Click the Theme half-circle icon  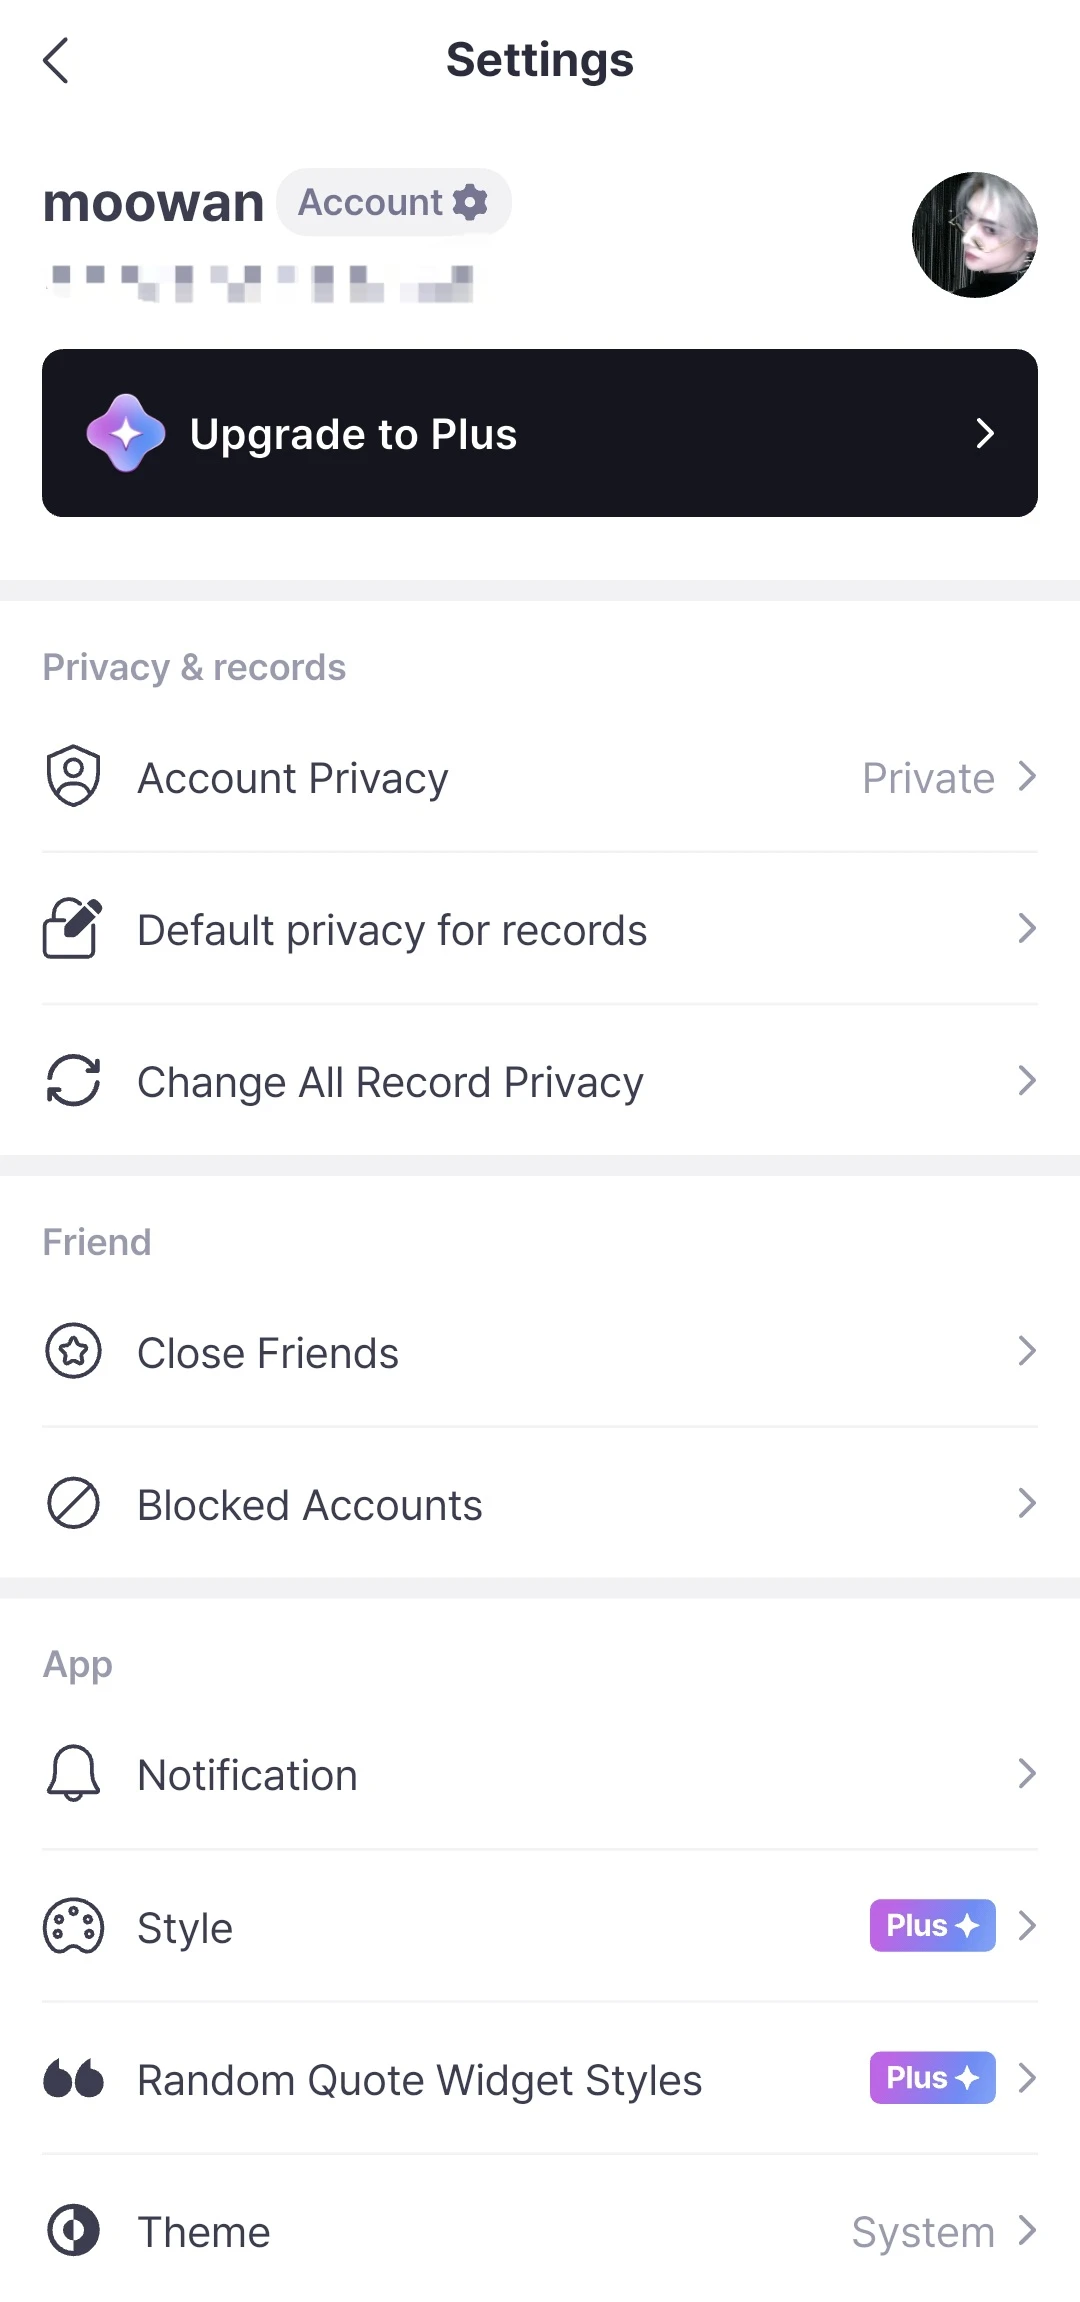coord(73,2230)
